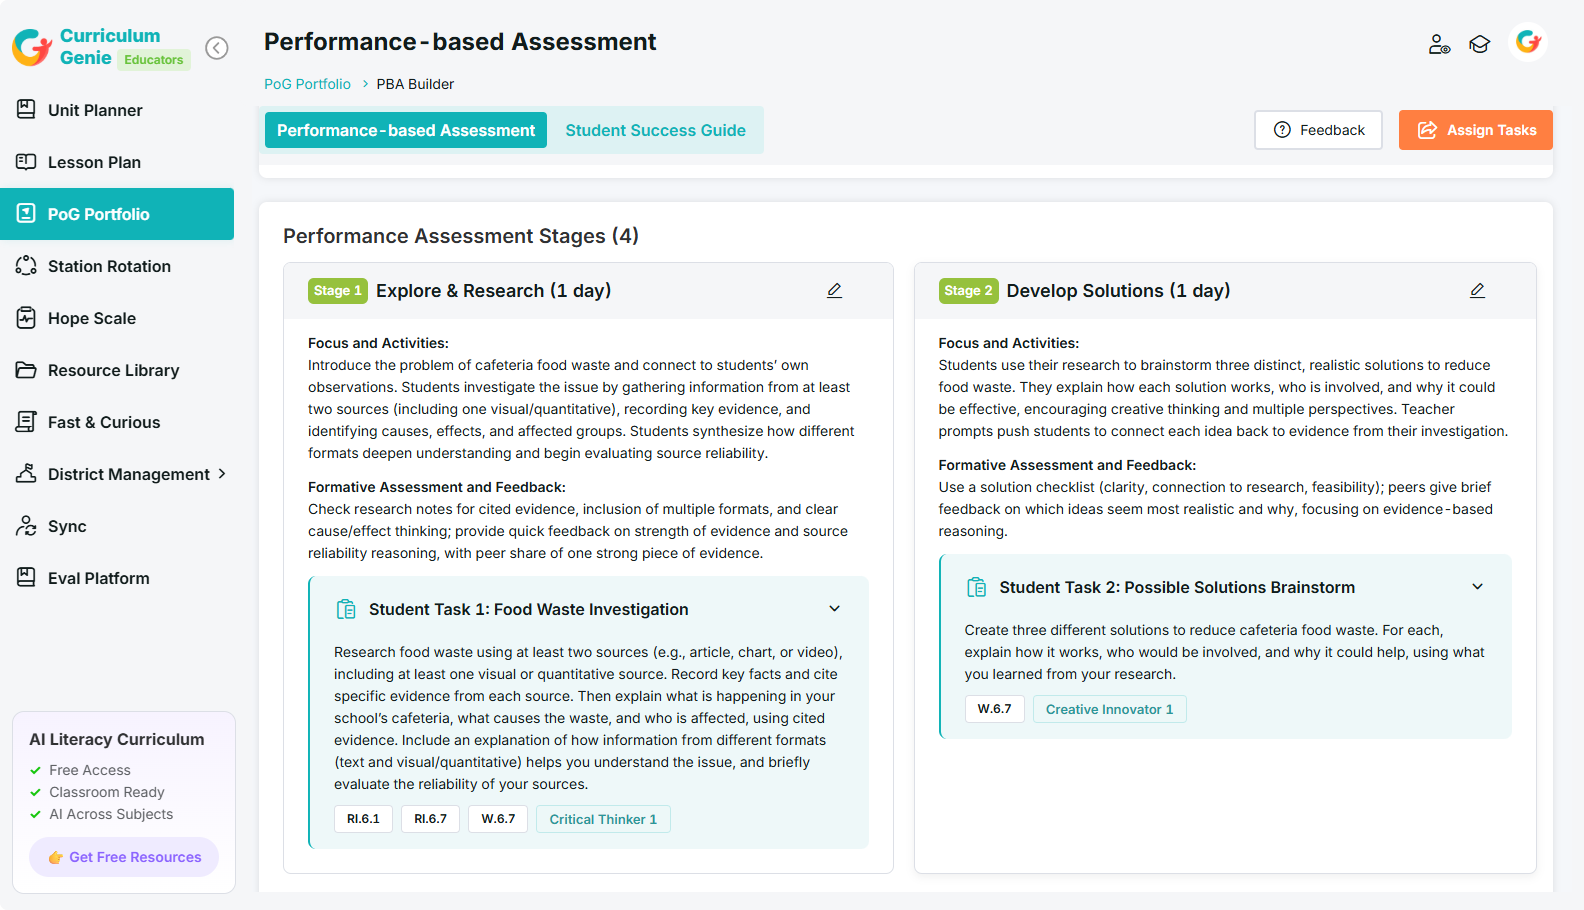Open the Feedback button

click(1318, 130)
